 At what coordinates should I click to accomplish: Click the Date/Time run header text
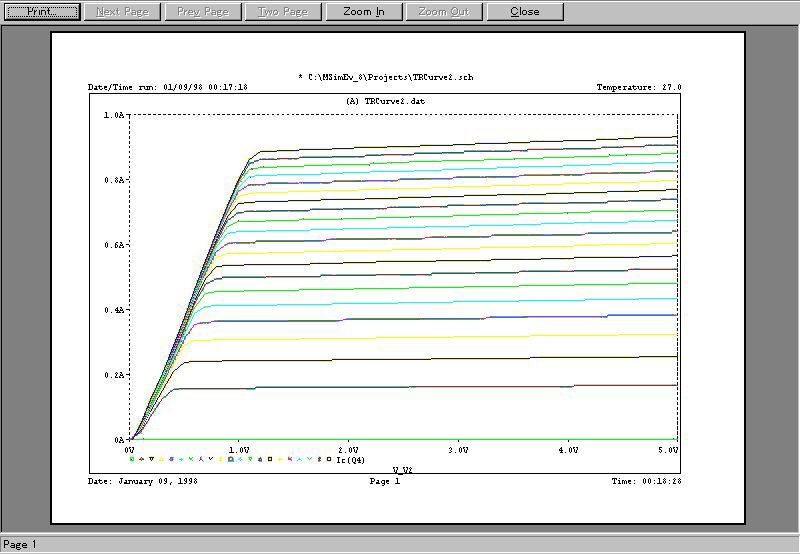coord(168,88)
